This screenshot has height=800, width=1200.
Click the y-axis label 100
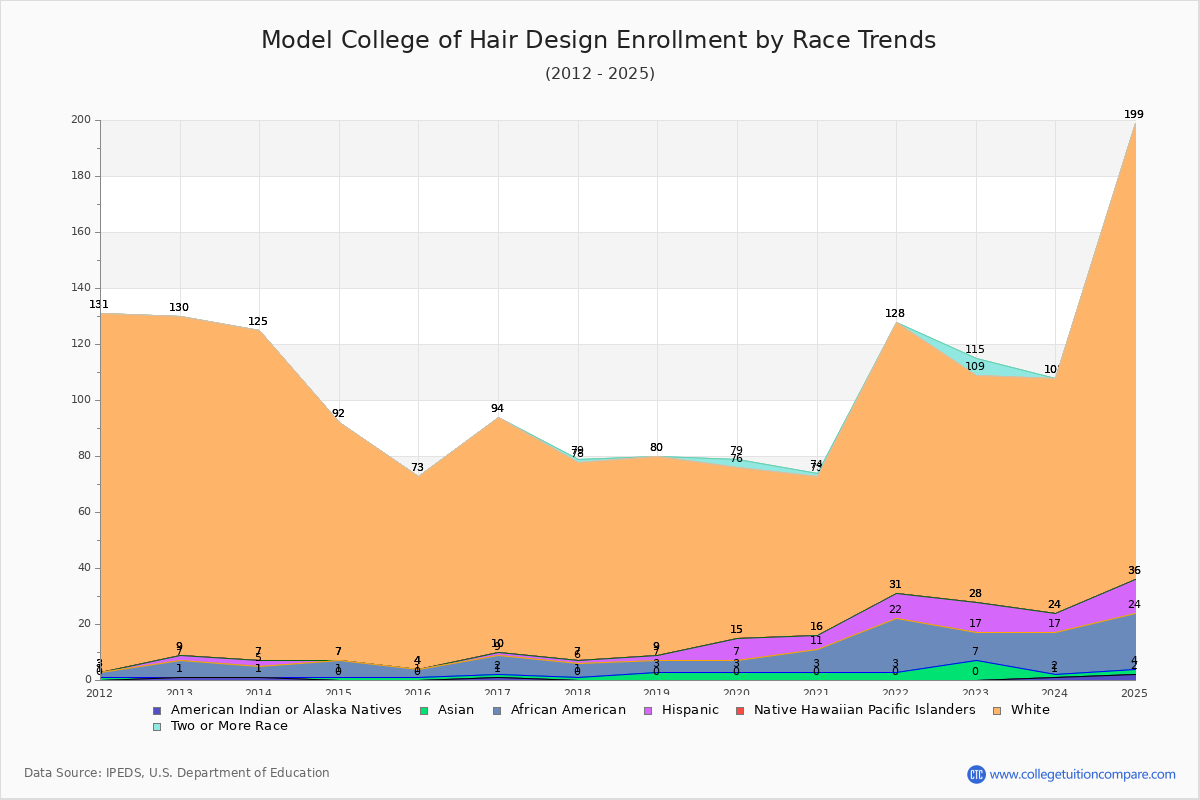click(x=81, y=400)
